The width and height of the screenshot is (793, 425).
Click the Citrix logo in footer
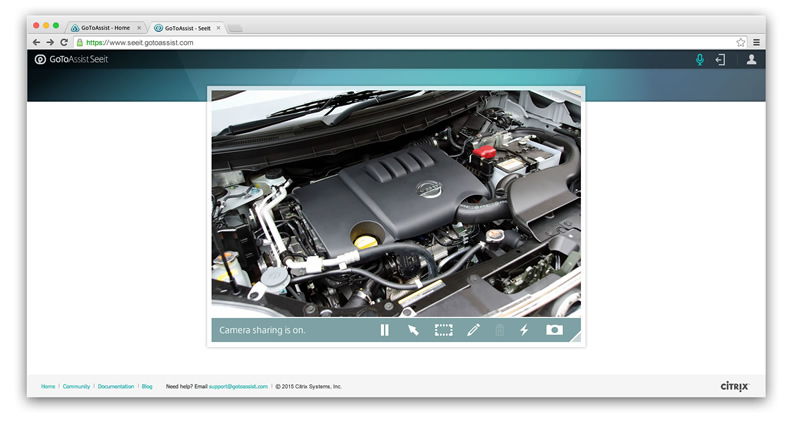pos(734,387)
